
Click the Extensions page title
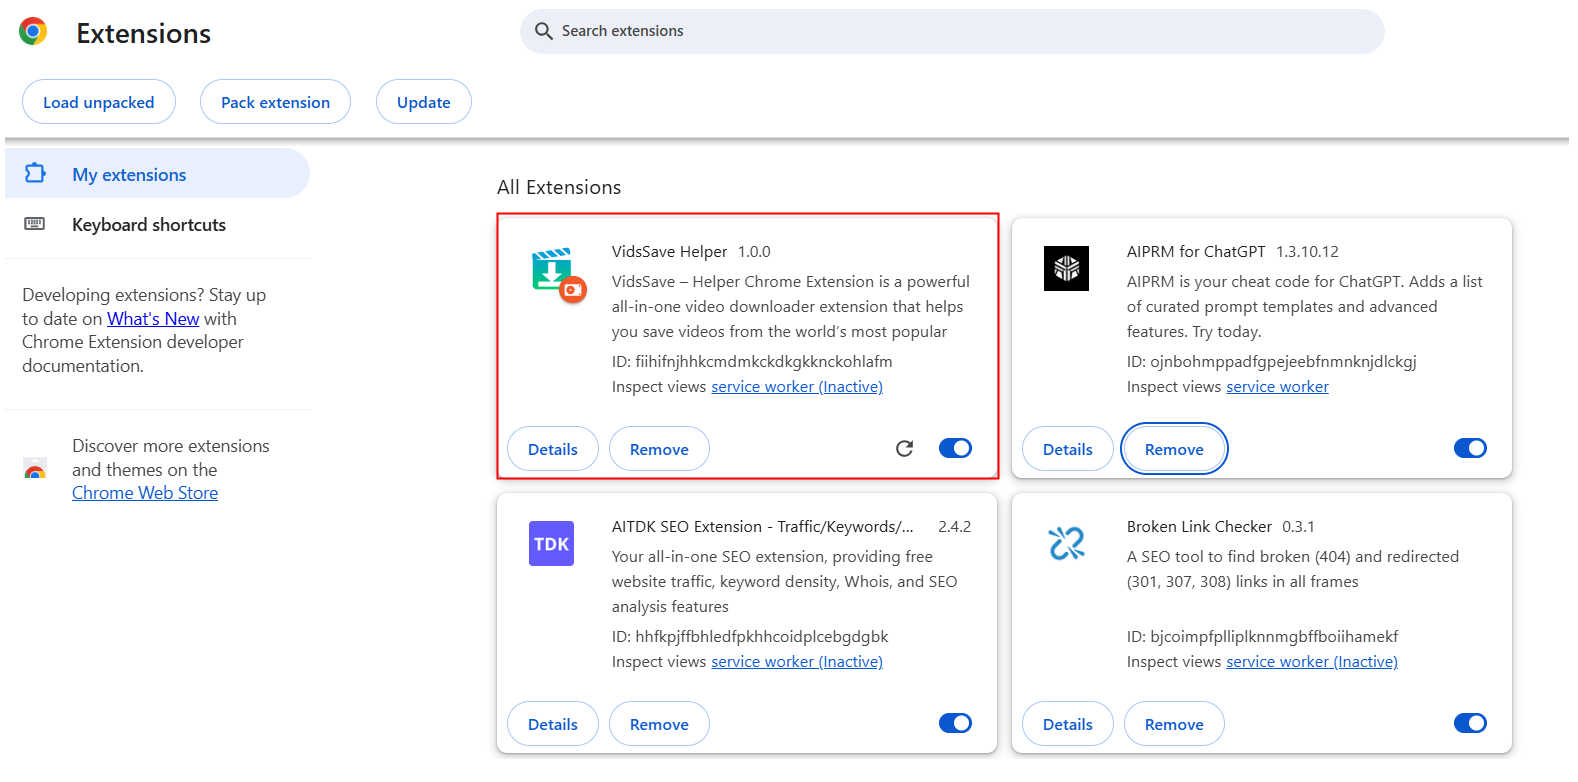144,34
